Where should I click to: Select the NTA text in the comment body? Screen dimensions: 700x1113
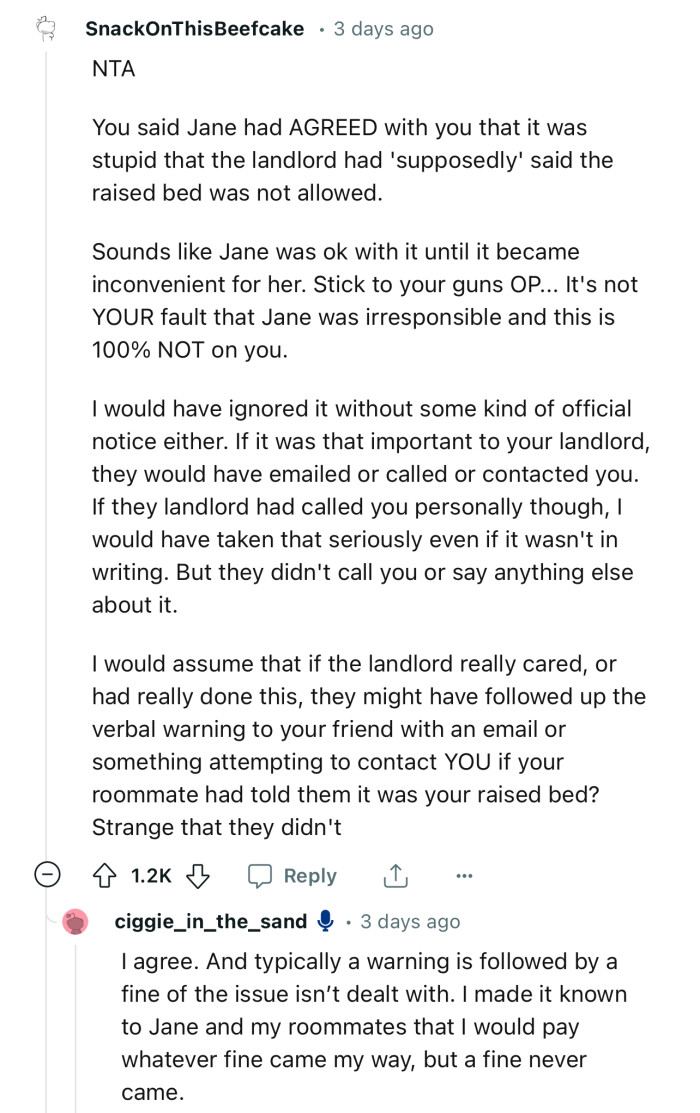click(107, 69)
